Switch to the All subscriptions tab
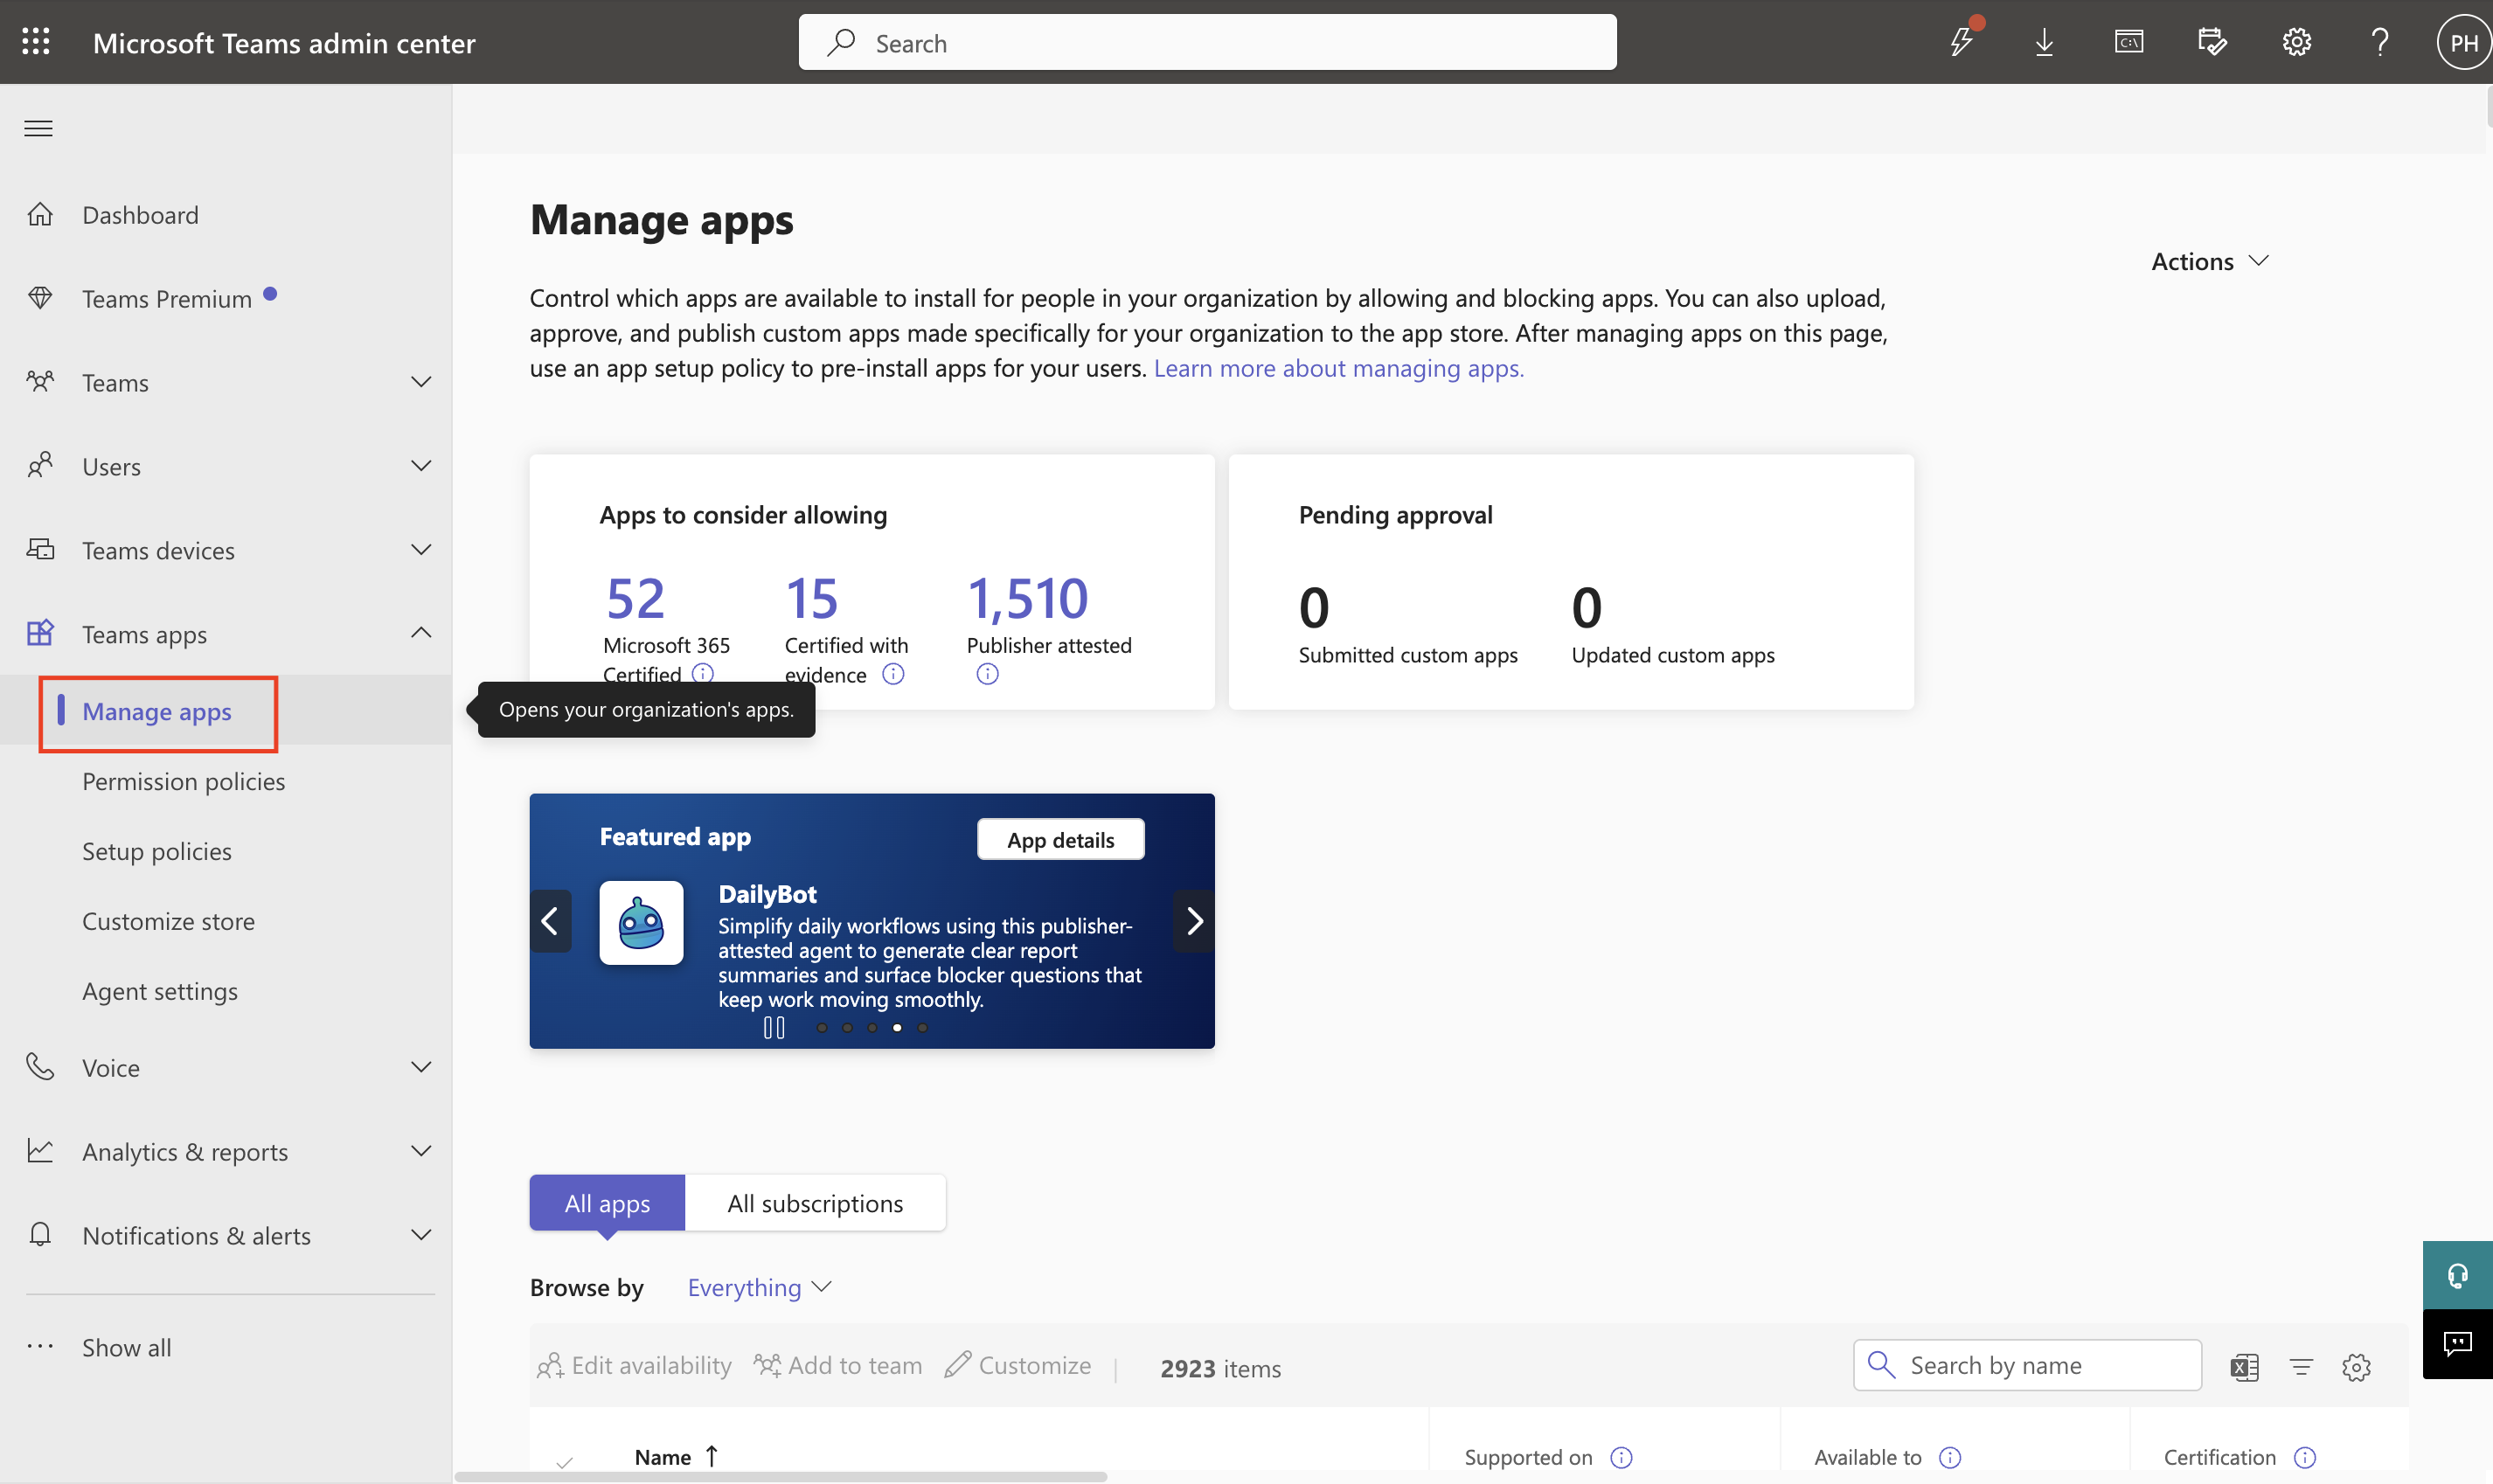The width and height of the screenshot is (2493, 1484). 815,1203
